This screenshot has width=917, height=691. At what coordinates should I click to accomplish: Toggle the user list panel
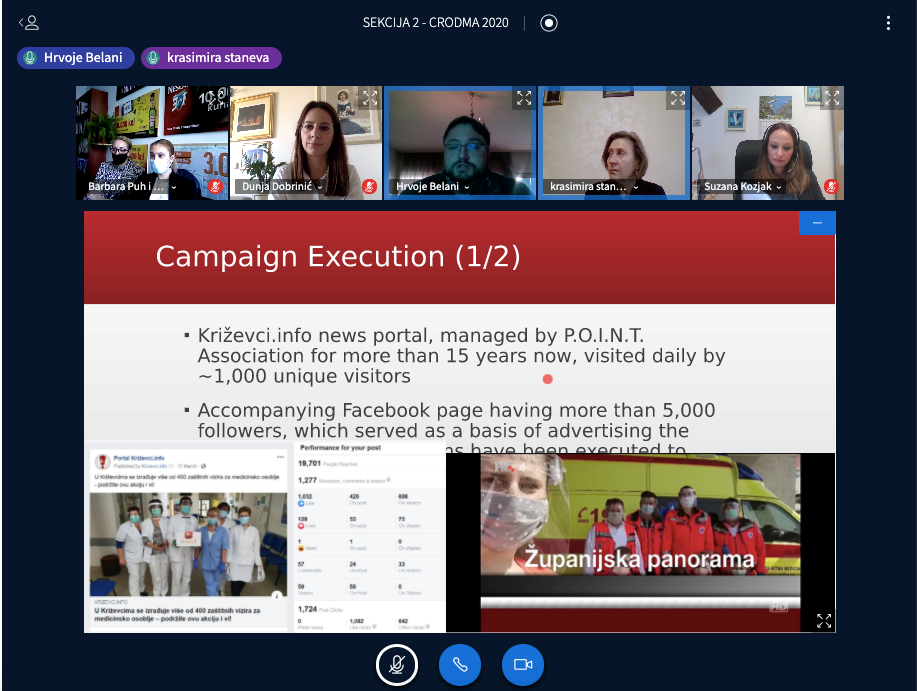click(x=29, y=22)
